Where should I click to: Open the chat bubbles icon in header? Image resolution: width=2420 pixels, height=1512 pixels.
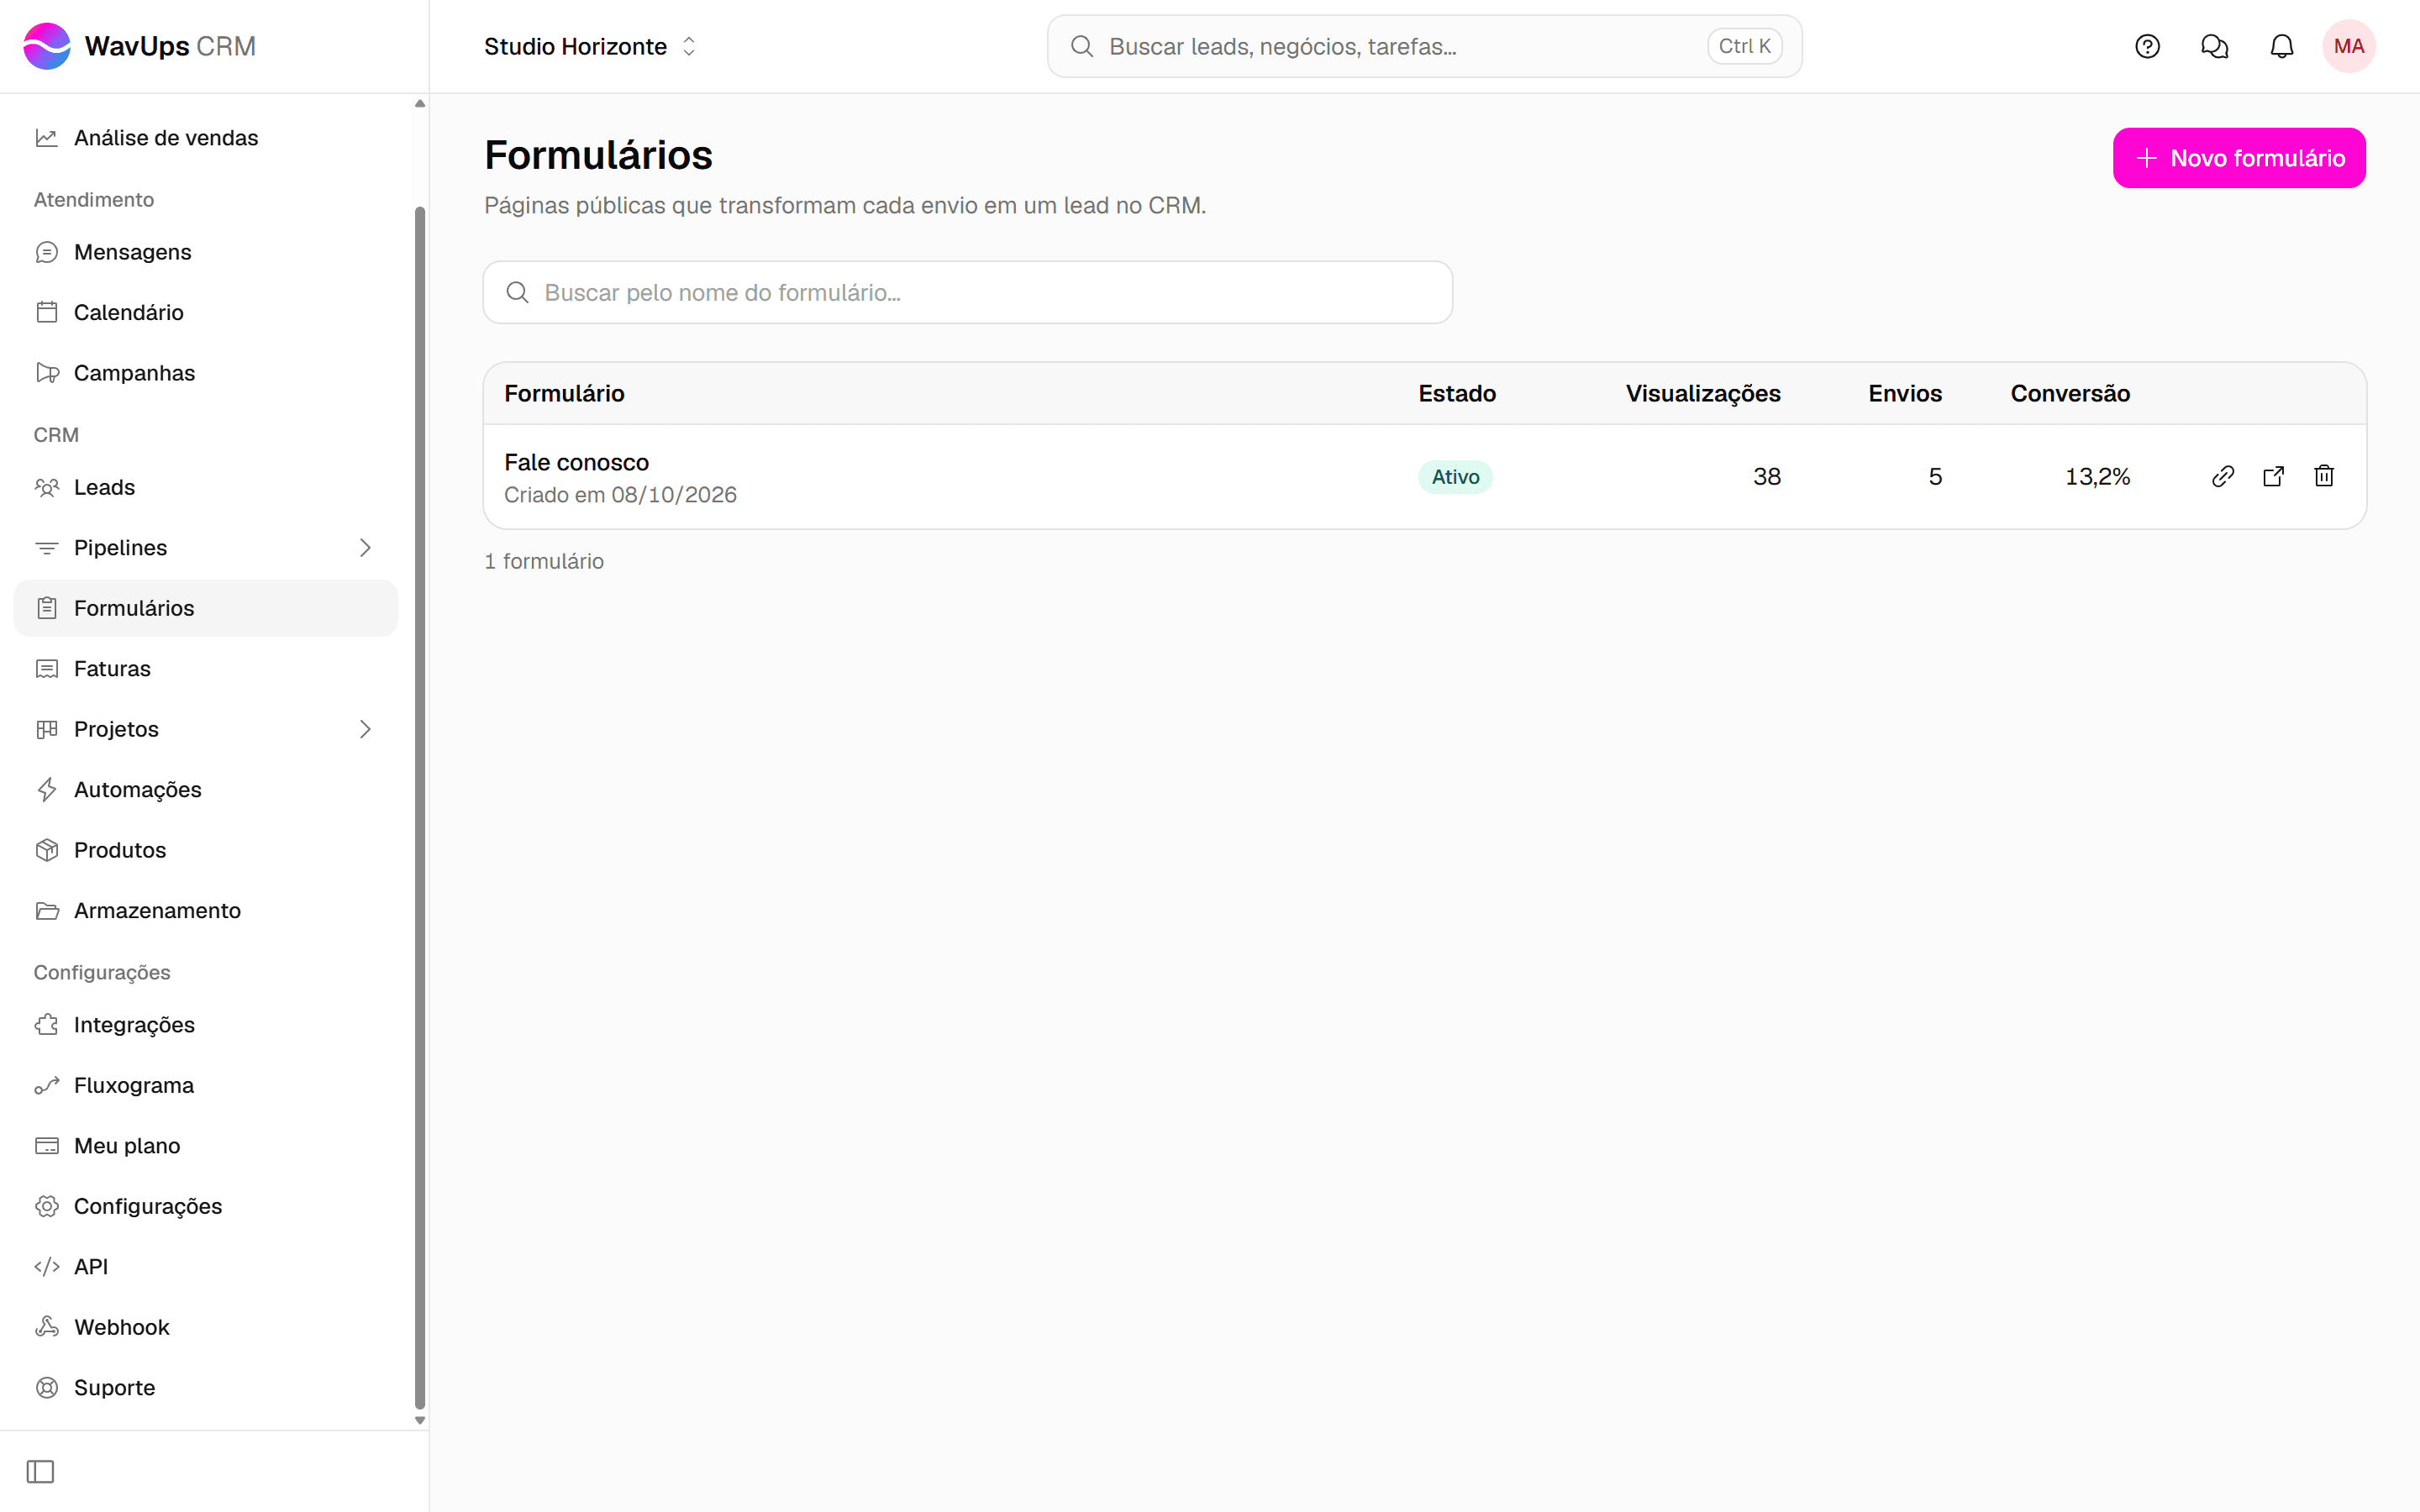pos(2214,46)
